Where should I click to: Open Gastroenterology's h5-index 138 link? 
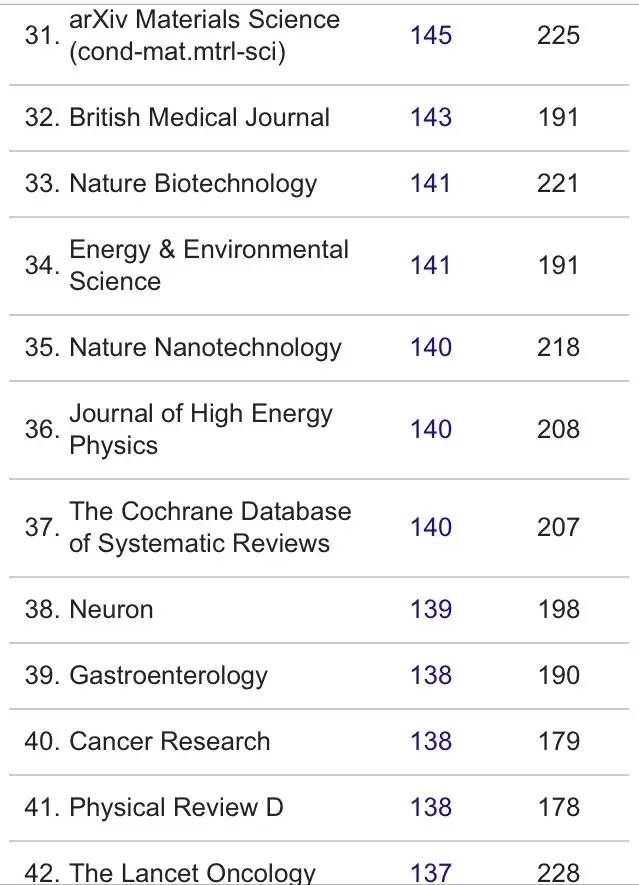431,676
